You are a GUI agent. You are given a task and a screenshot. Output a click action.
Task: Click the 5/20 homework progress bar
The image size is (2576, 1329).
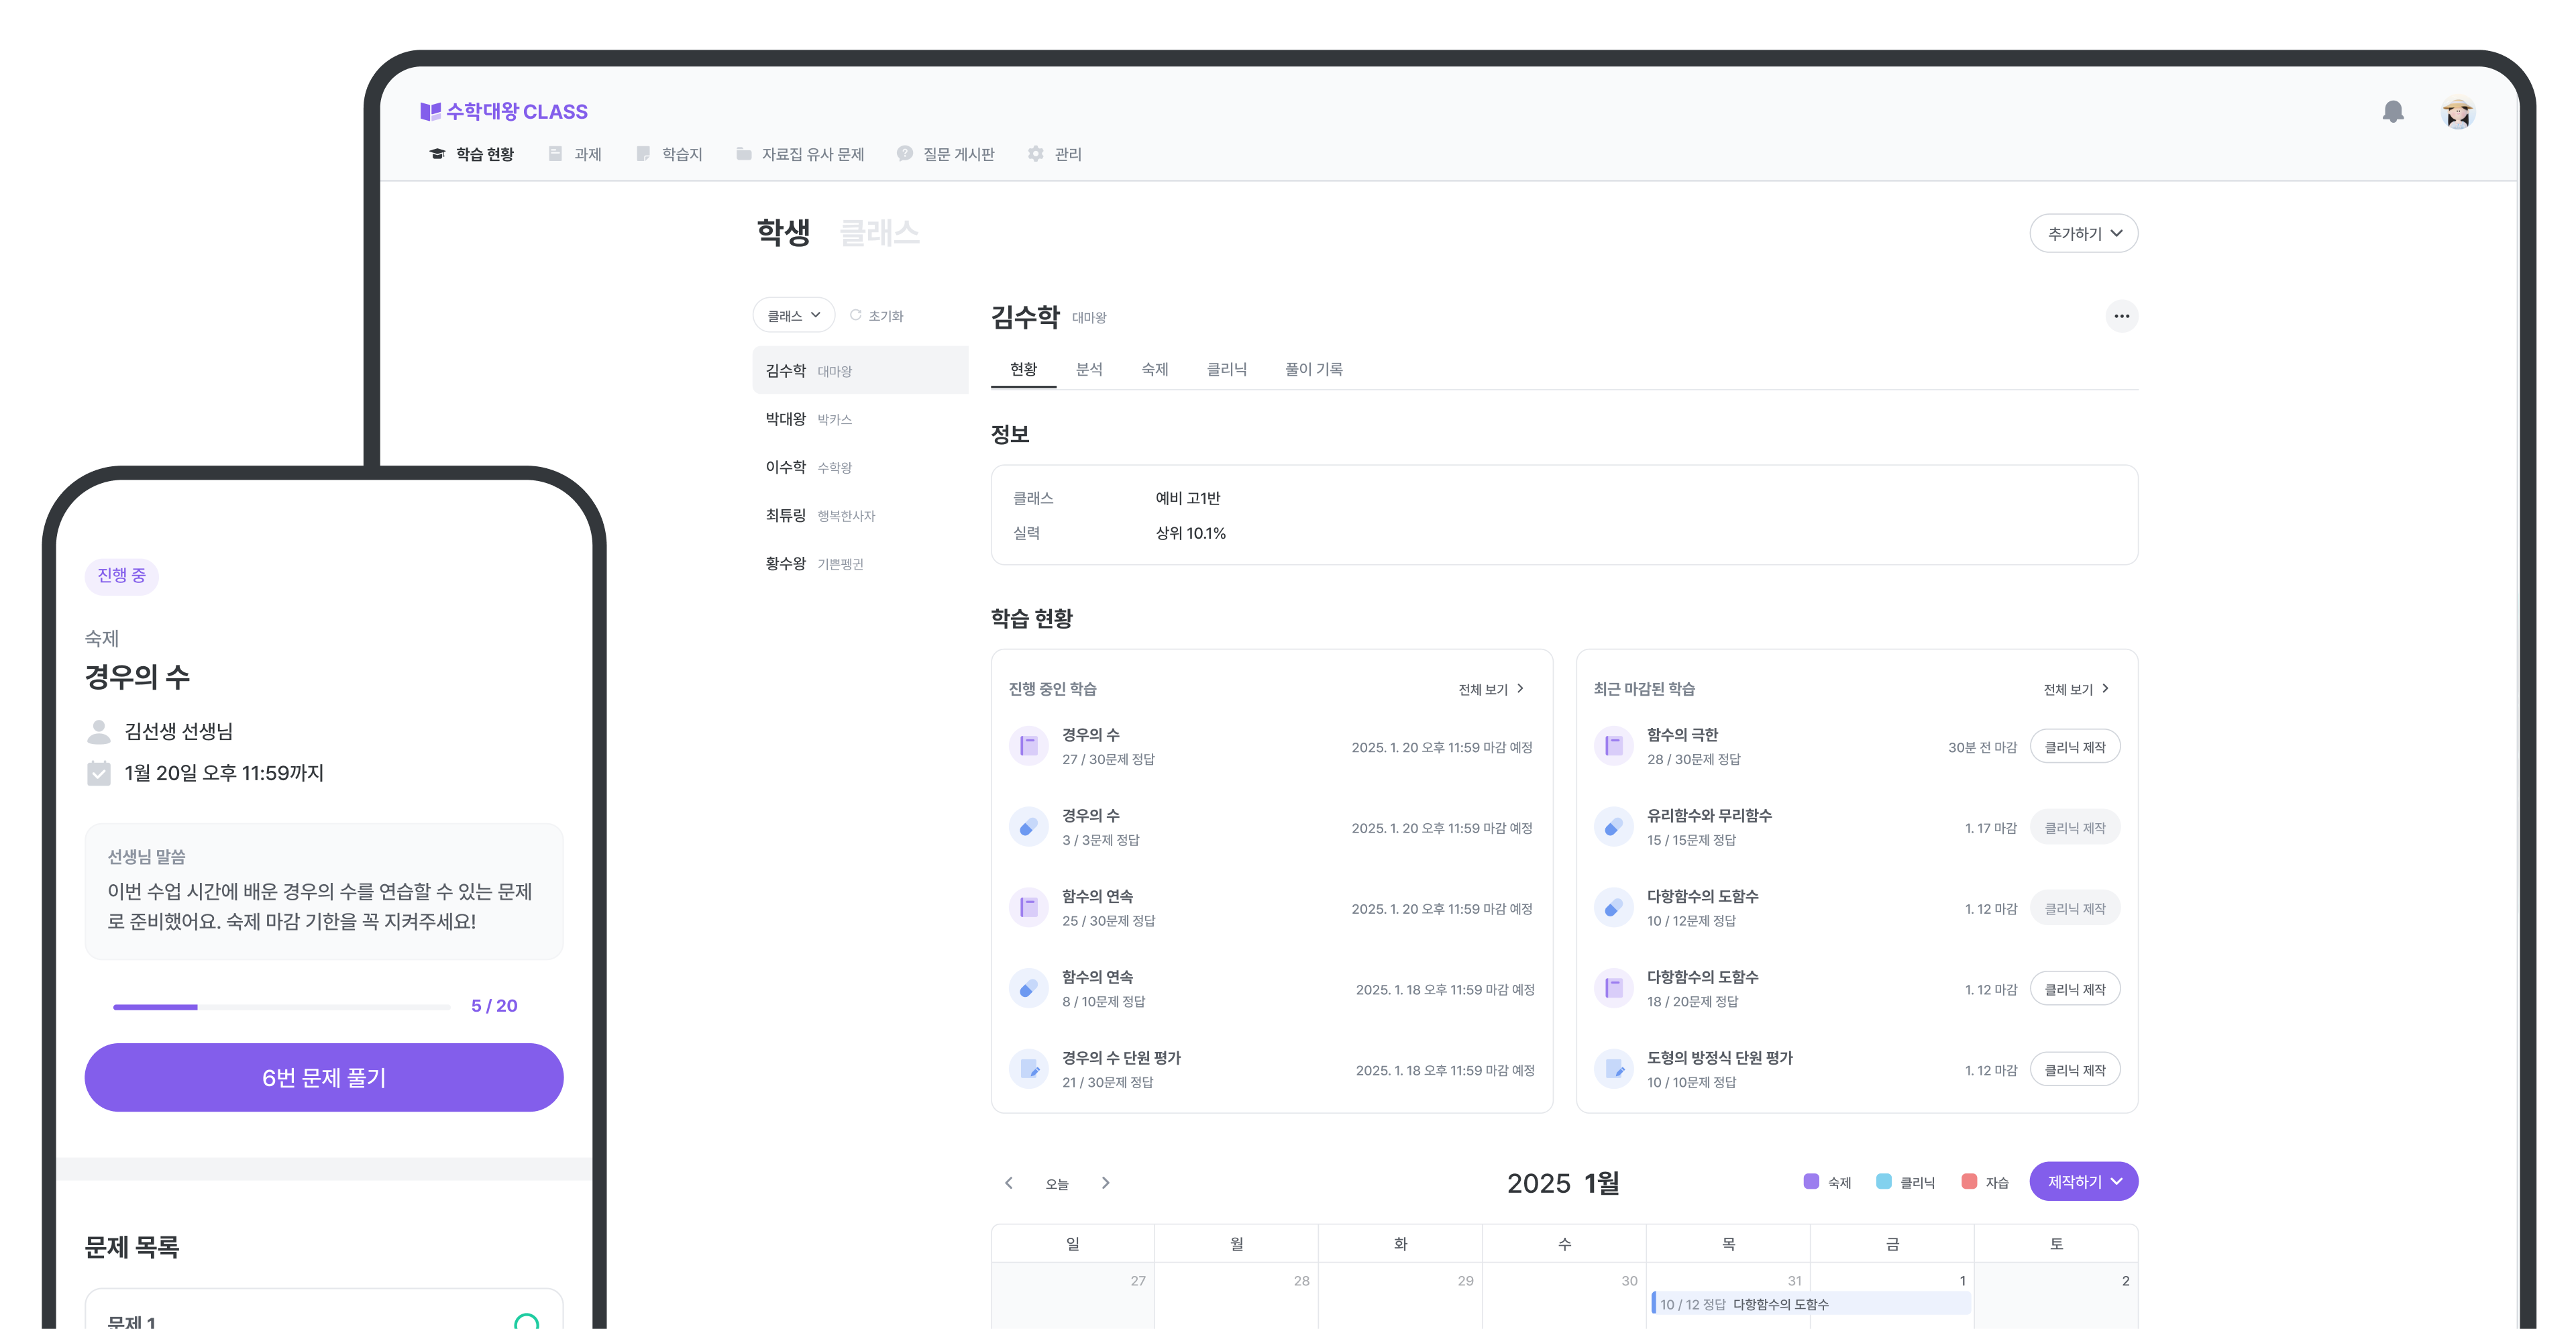[282, 1007]
